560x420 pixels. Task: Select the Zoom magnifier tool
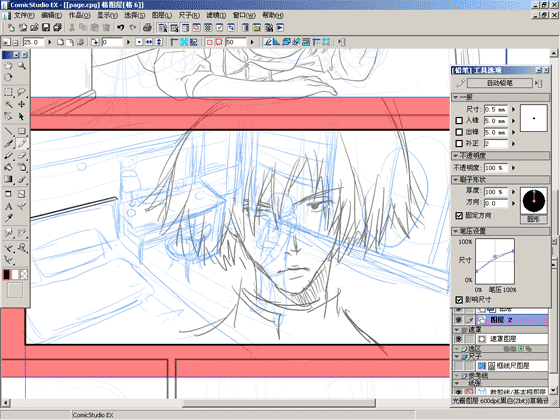click(22, 66)
